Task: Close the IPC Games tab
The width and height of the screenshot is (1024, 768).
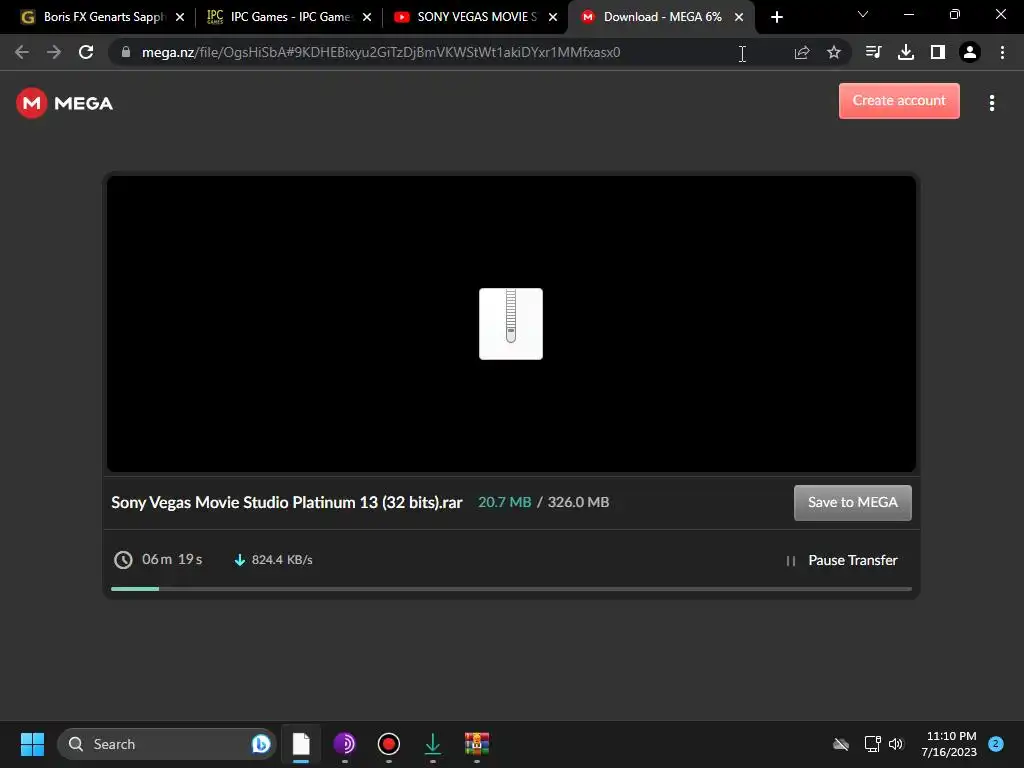Action: click(367, 17)
